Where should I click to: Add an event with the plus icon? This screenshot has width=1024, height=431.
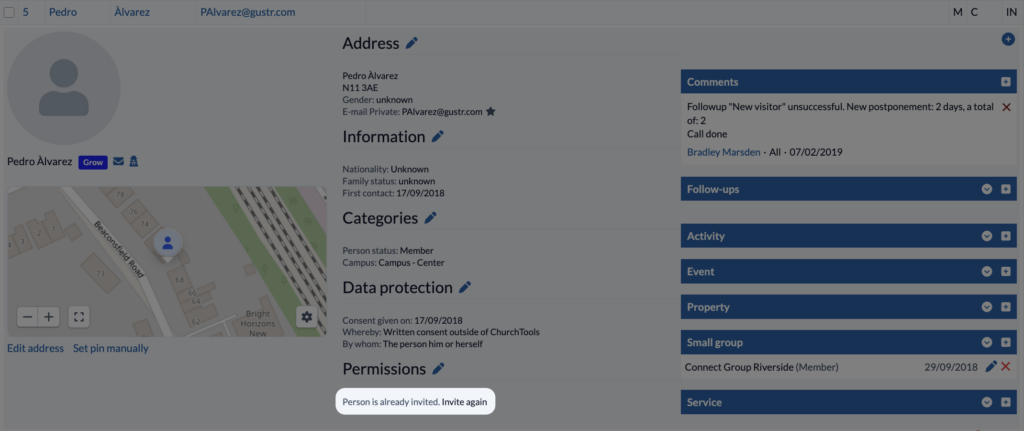1006,271
